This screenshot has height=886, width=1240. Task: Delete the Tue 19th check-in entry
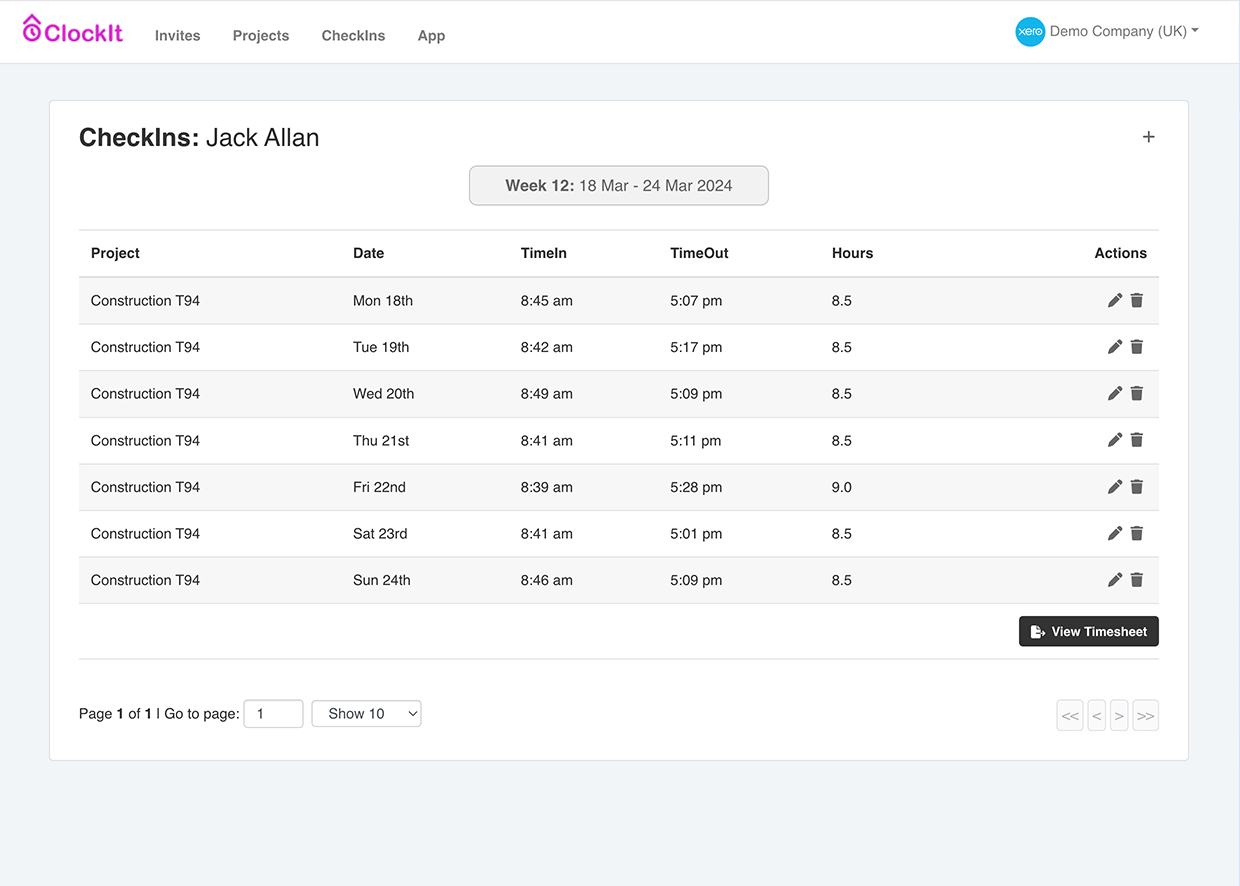tap(1137, 347)
